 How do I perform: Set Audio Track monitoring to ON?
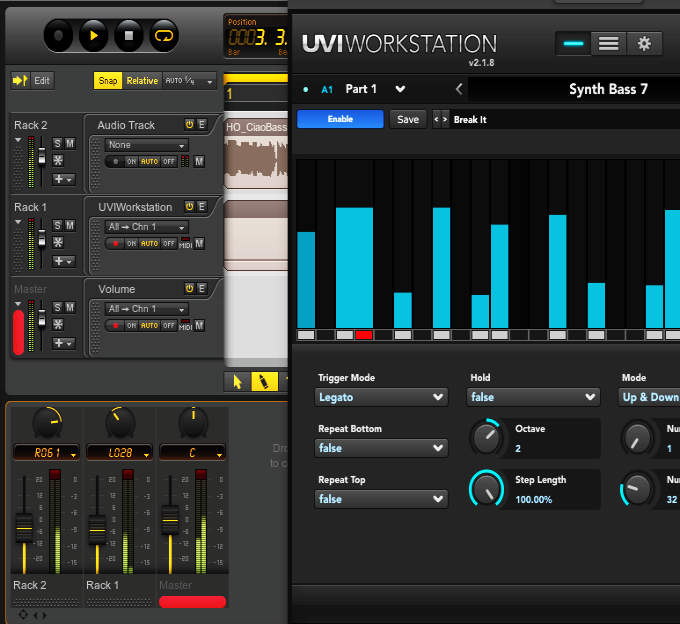pyautogui.click(x=131, y=161)
